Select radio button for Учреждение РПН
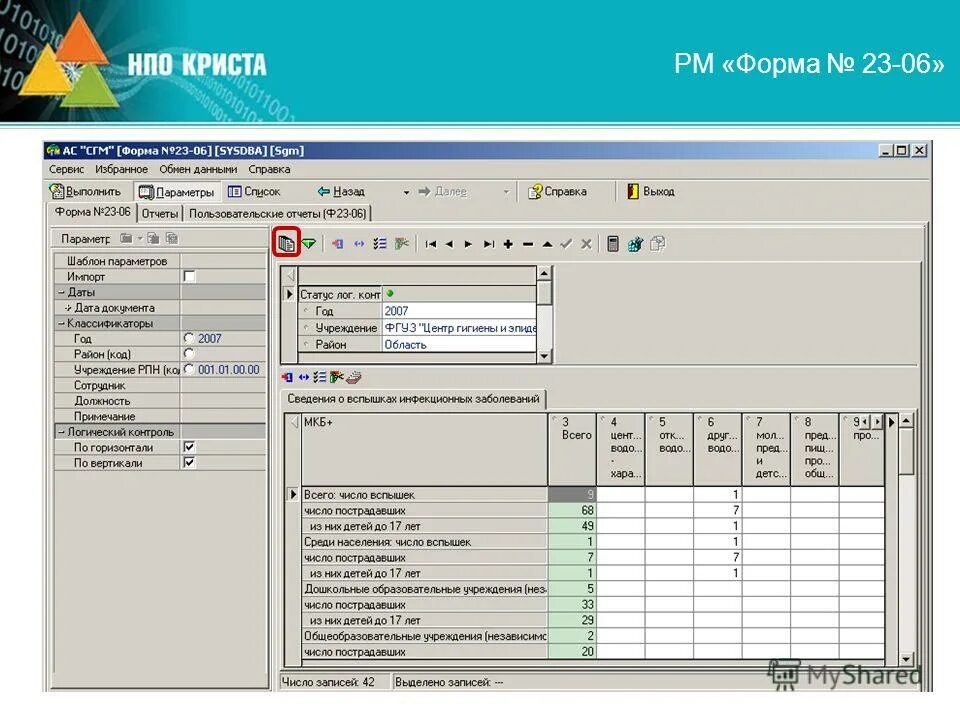The height and width of the screenshot is (720, 960). [189, 369]
